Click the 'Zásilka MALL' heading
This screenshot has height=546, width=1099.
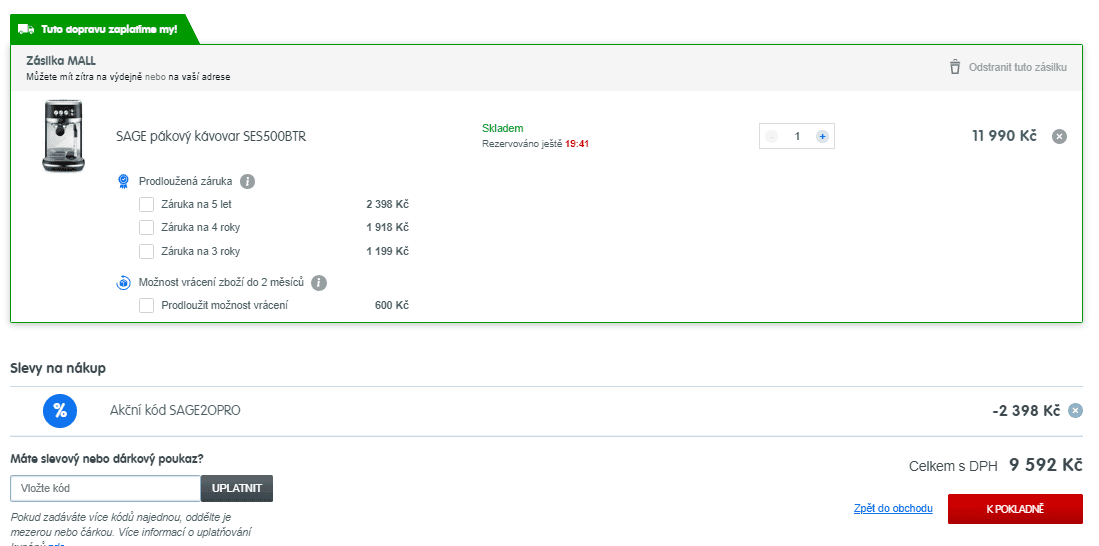pyautogui.click(x=61, y=61)
